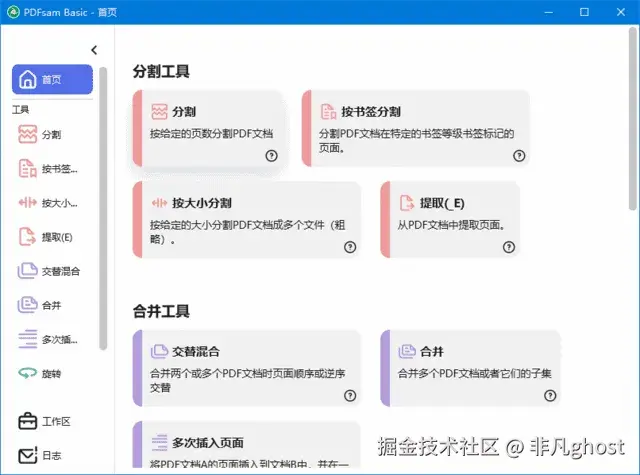Select the 按大小 split-by-size sidebar icon
640x475 pixels.
(x=27, y=202)
